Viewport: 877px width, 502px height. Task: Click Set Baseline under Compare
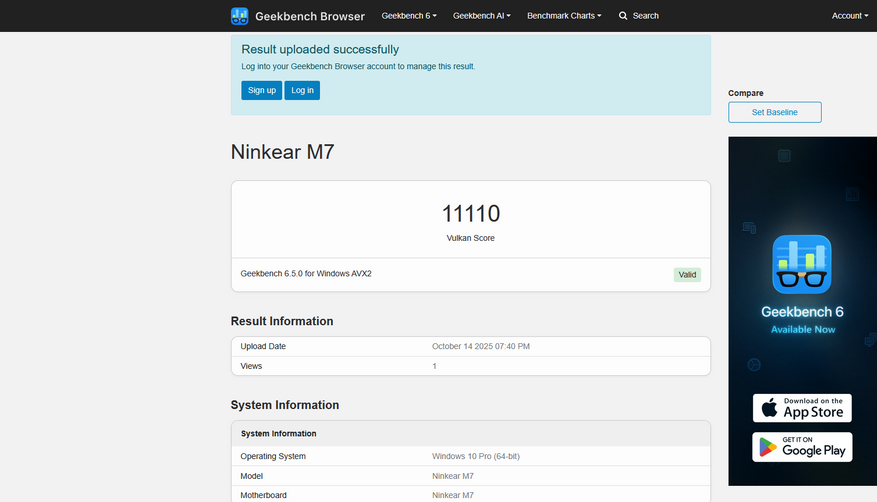[x=774, y=112]
